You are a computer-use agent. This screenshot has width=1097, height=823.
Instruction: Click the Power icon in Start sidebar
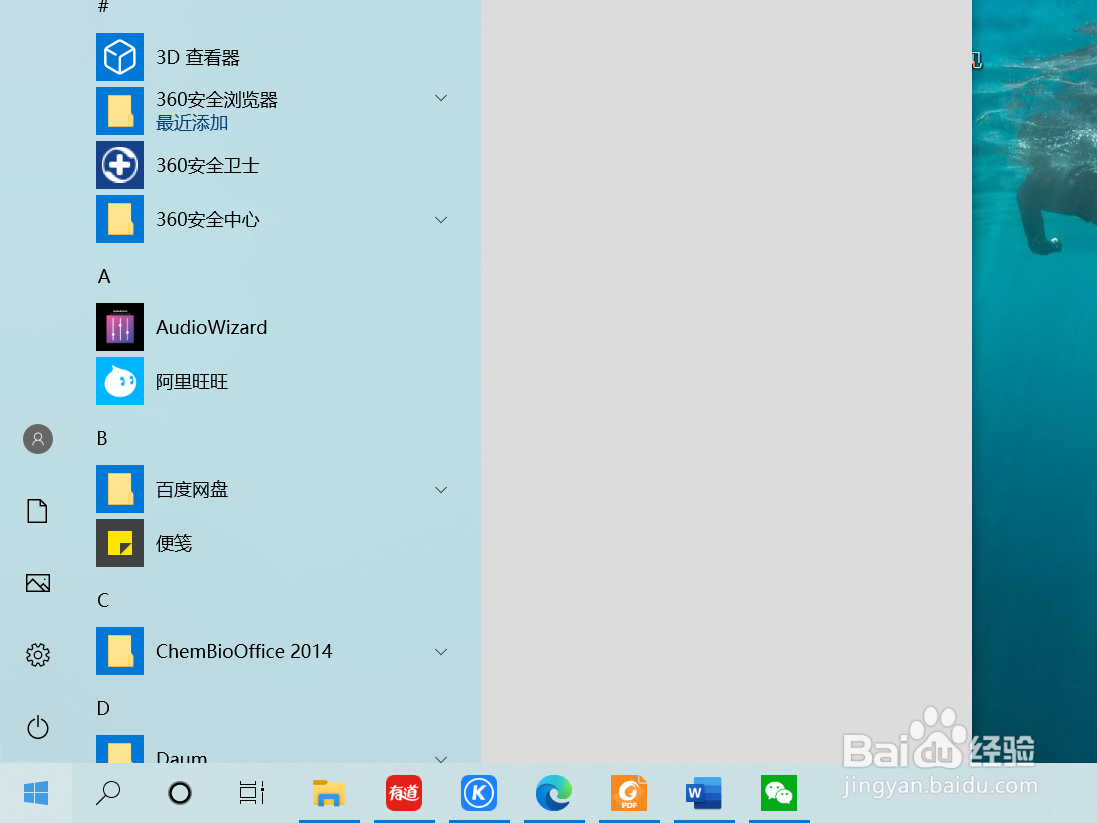(x=38, y=727)
